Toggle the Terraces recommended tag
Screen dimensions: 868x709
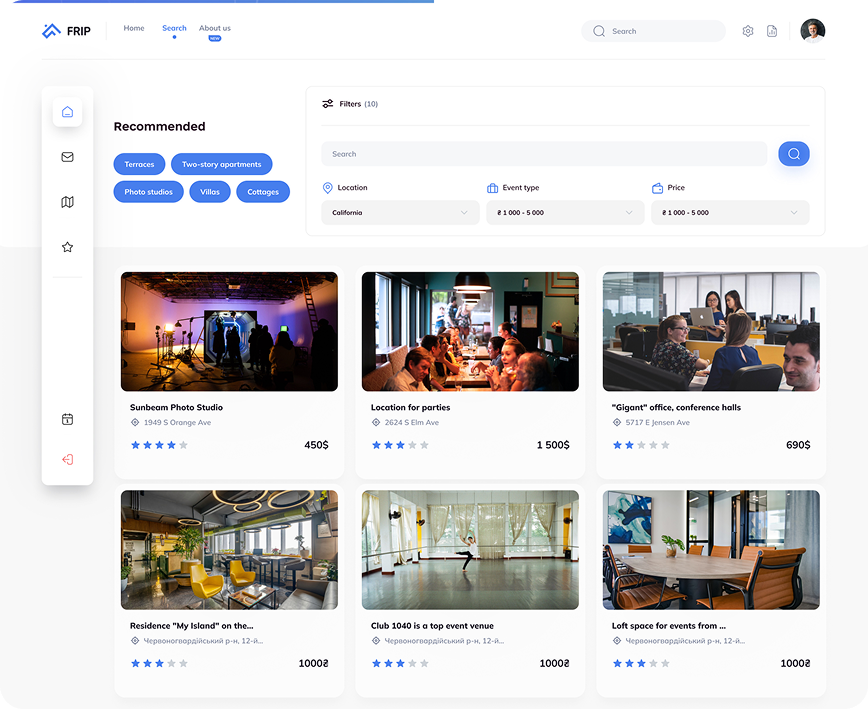139,164
